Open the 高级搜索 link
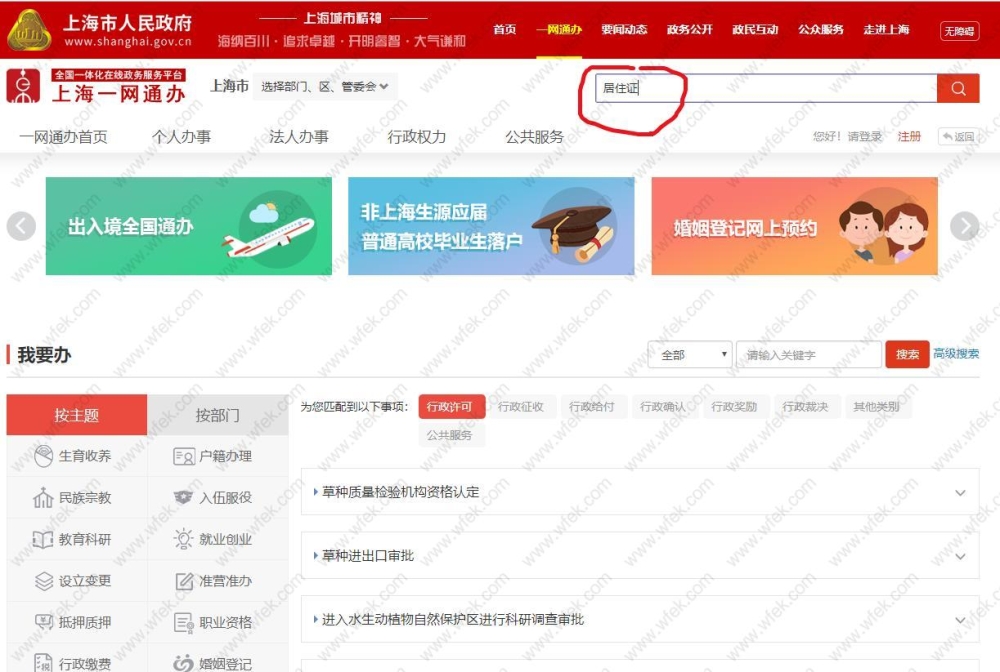 click(956, 354)
